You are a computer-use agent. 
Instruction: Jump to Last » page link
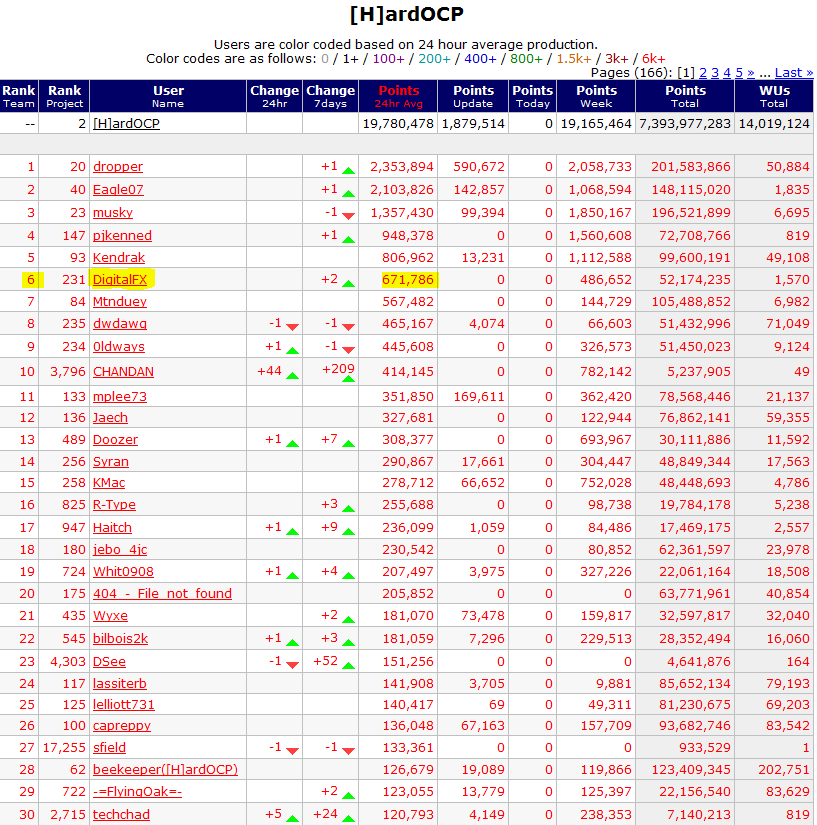click(794, 73)
